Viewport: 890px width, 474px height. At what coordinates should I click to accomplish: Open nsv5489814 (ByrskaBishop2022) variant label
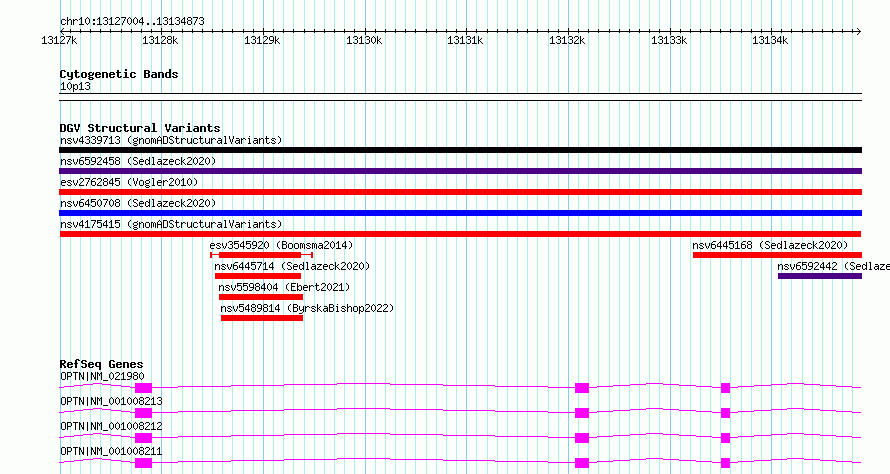click(x=307, y=308)
